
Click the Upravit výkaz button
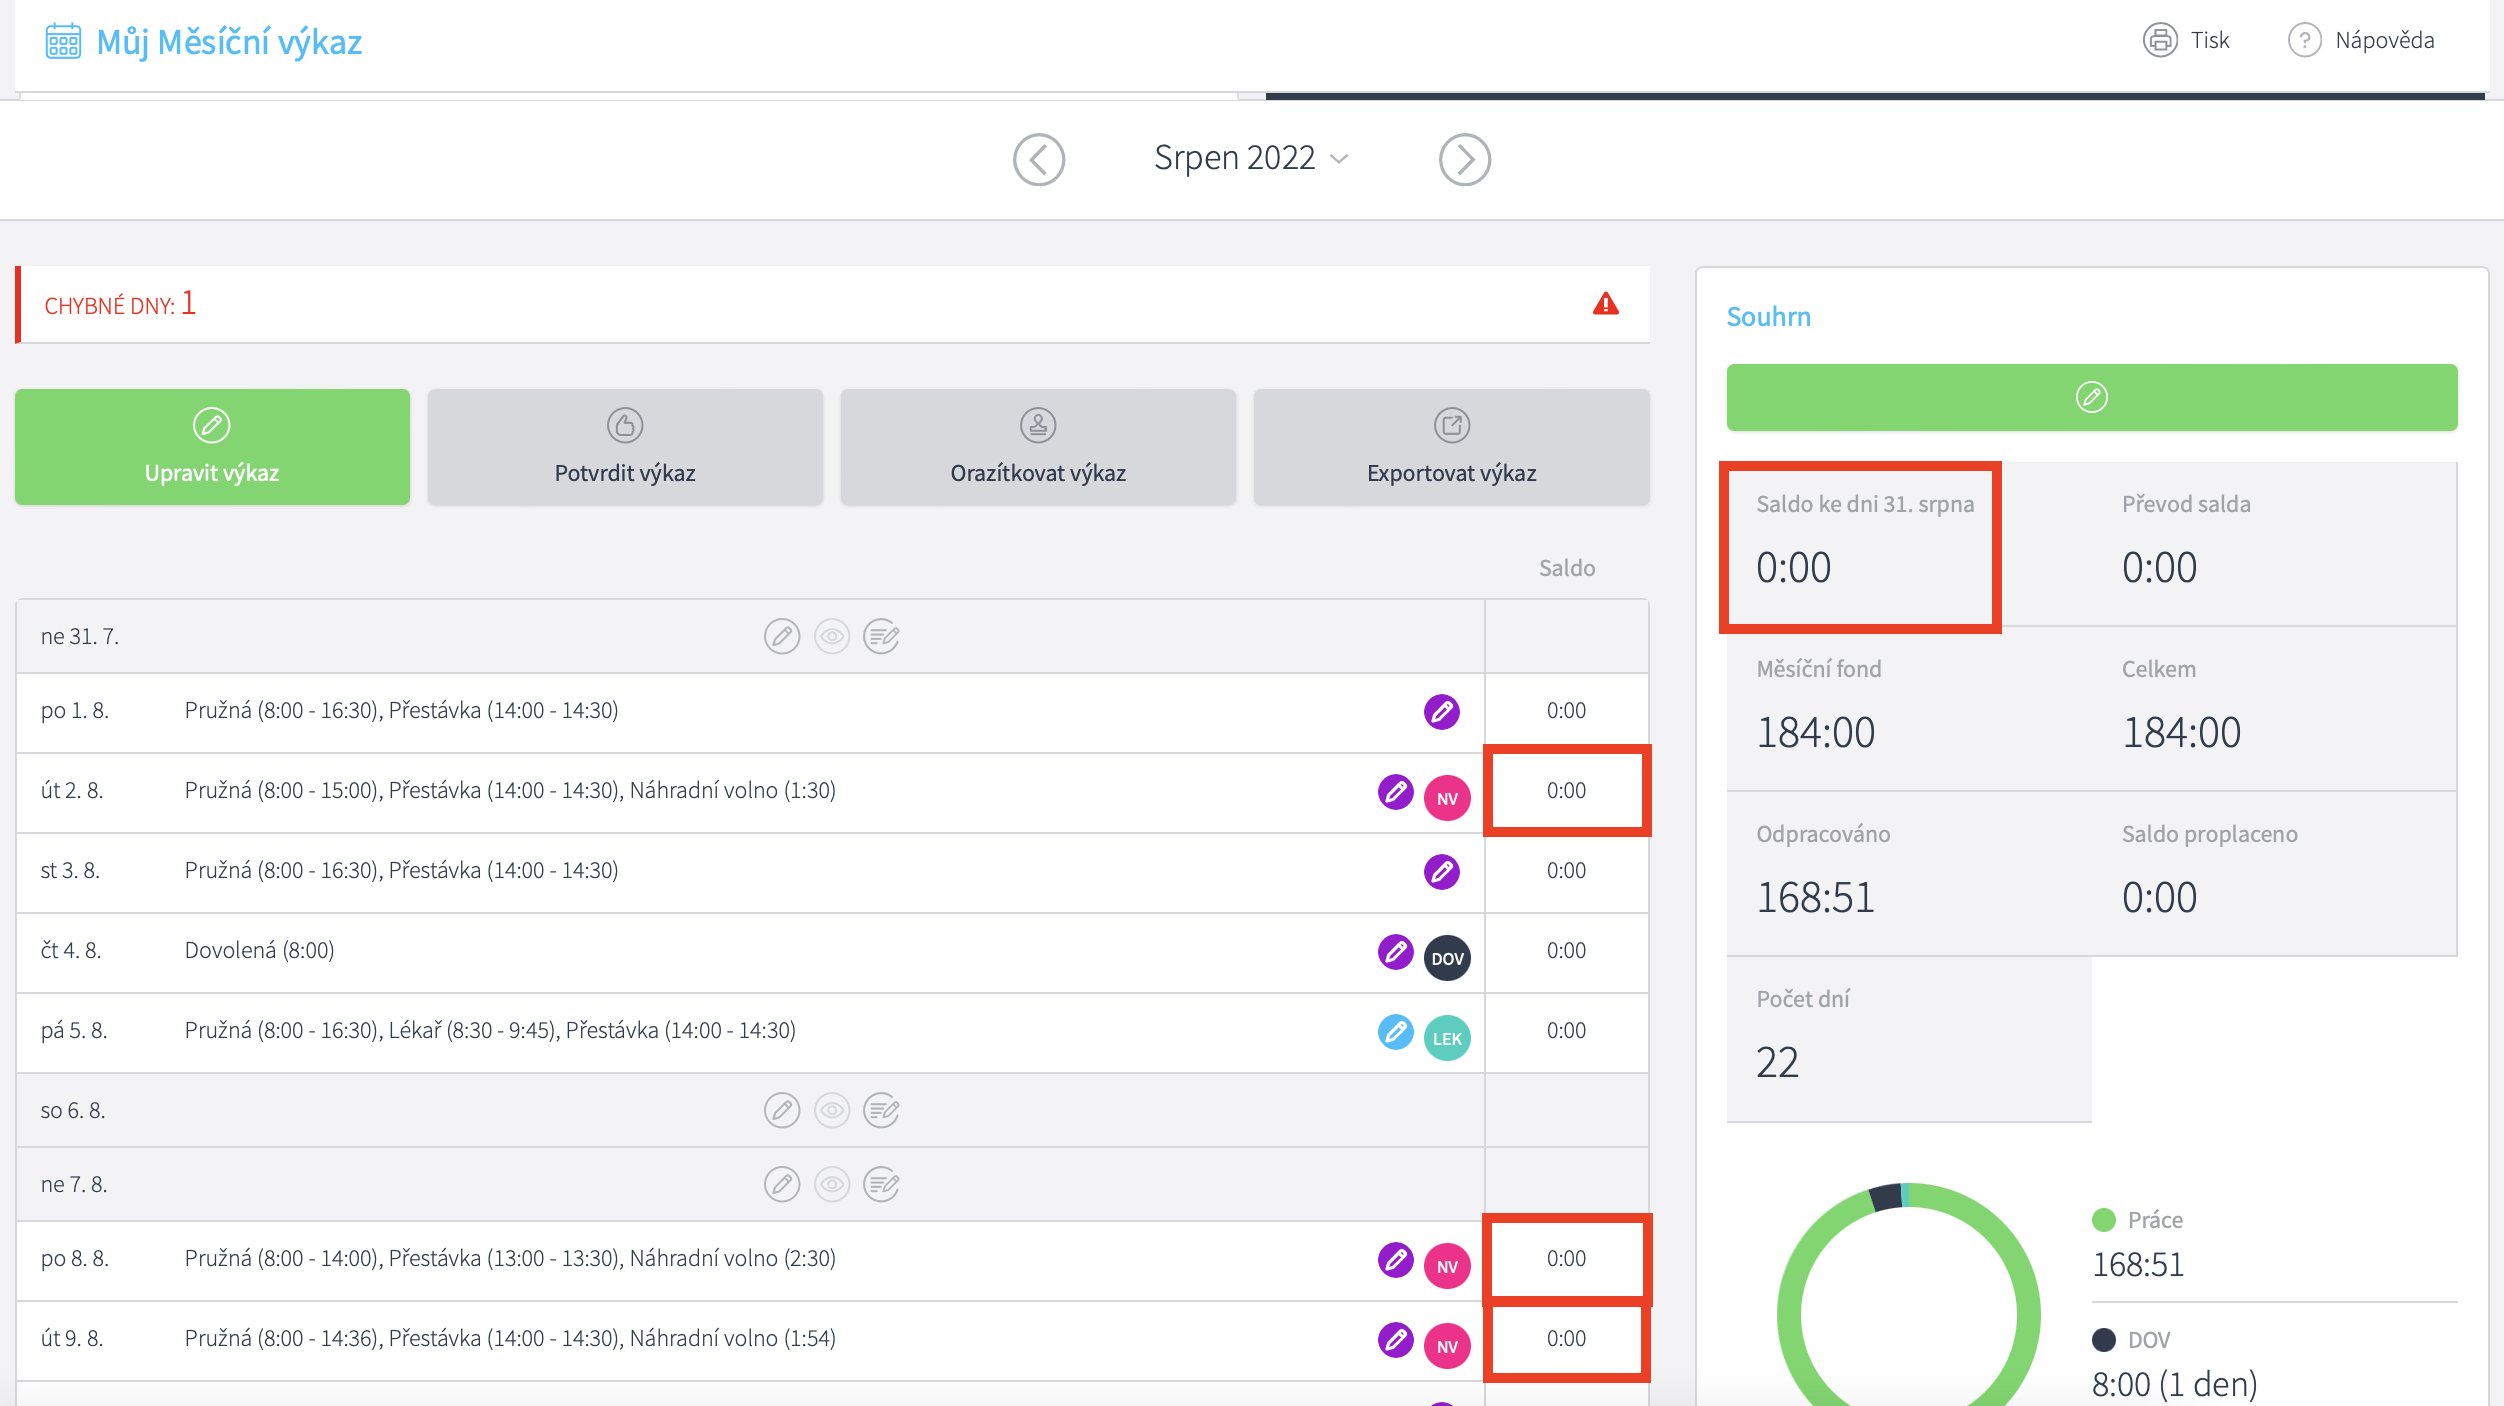click(212, 446)
